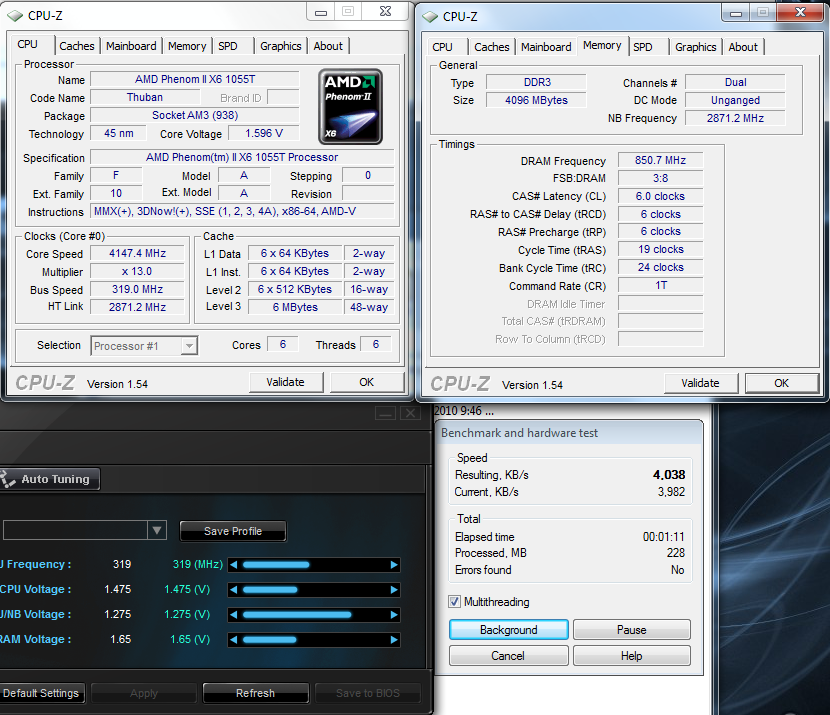
Task: Increase RAM Voltage with its right arrow
Action: pyautogui.click(x=394, y=639)
